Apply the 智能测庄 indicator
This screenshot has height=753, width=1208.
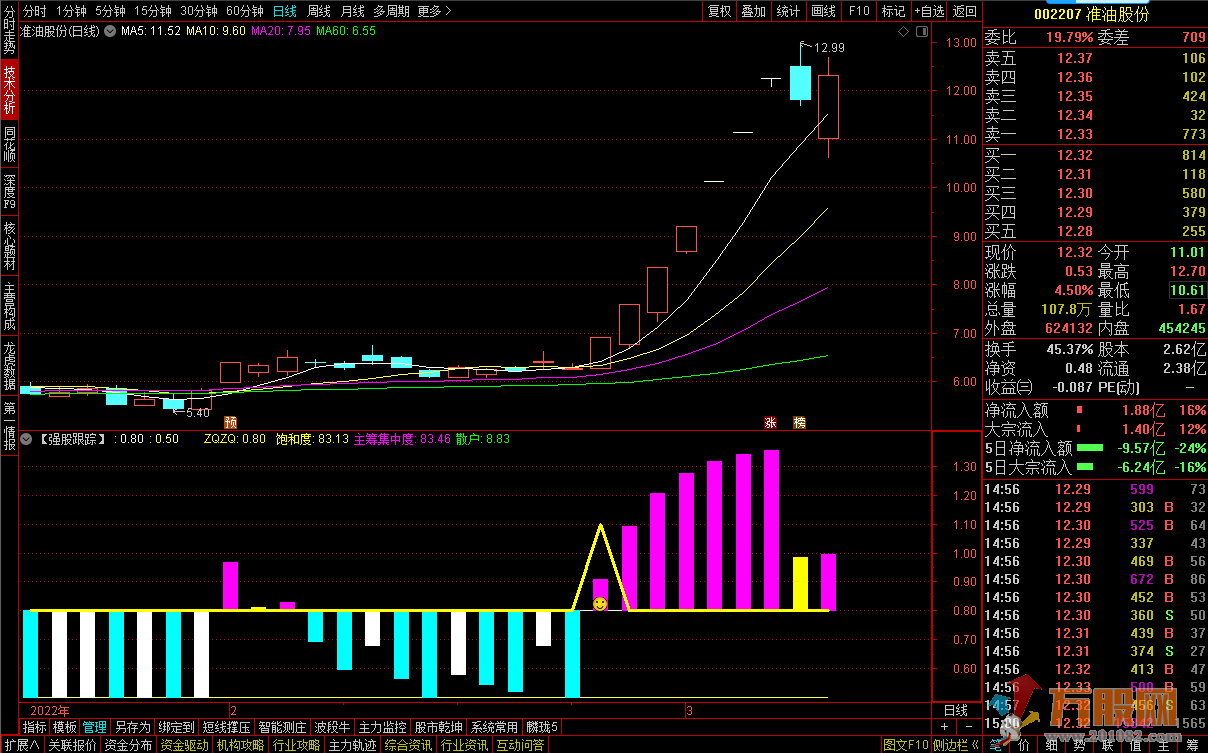click(282, 727)
